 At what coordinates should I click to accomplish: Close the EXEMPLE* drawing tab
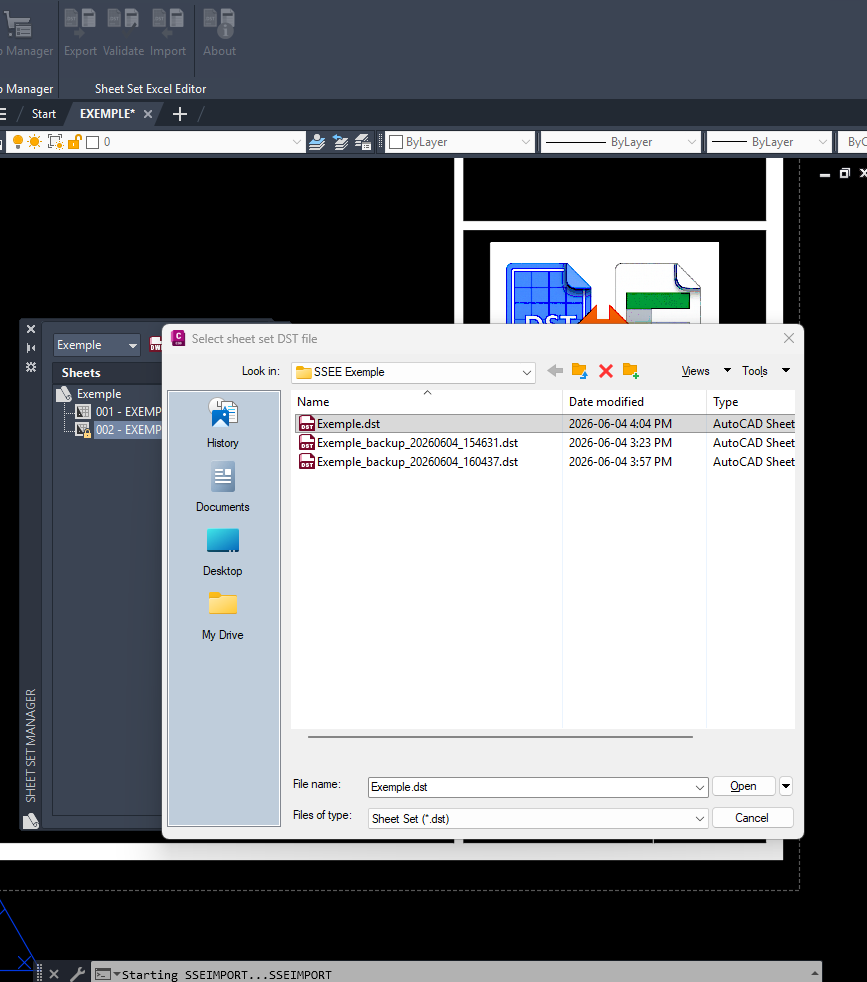pyautogui.click(x=148, y=114)
